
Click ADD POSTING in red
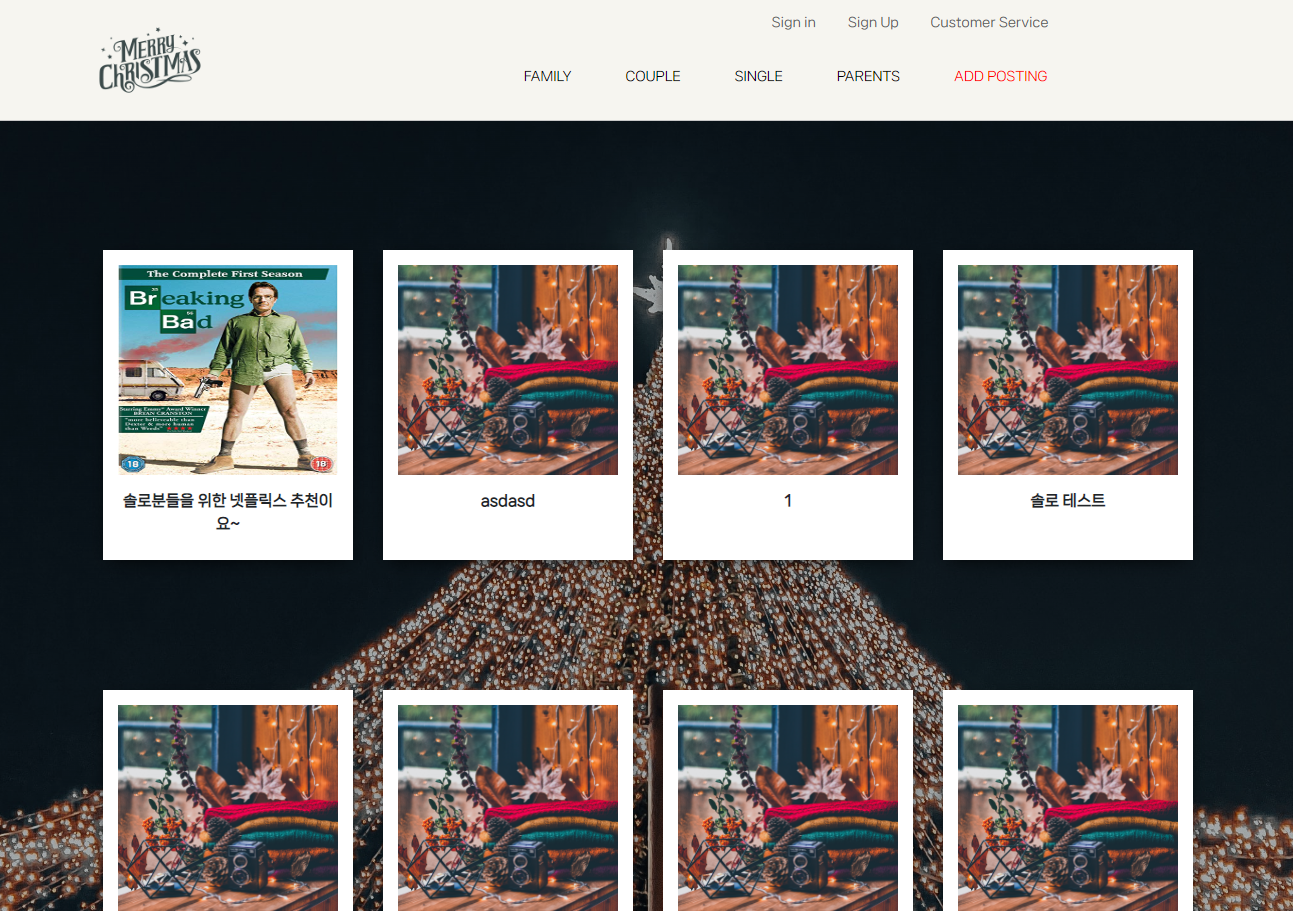1000,76
